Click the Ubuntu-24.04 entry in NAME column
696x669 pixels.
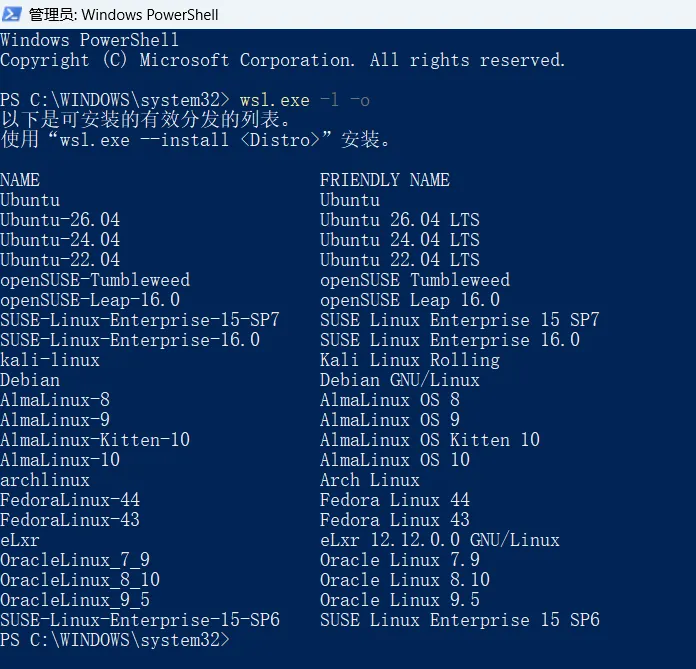tap(60, 240)
